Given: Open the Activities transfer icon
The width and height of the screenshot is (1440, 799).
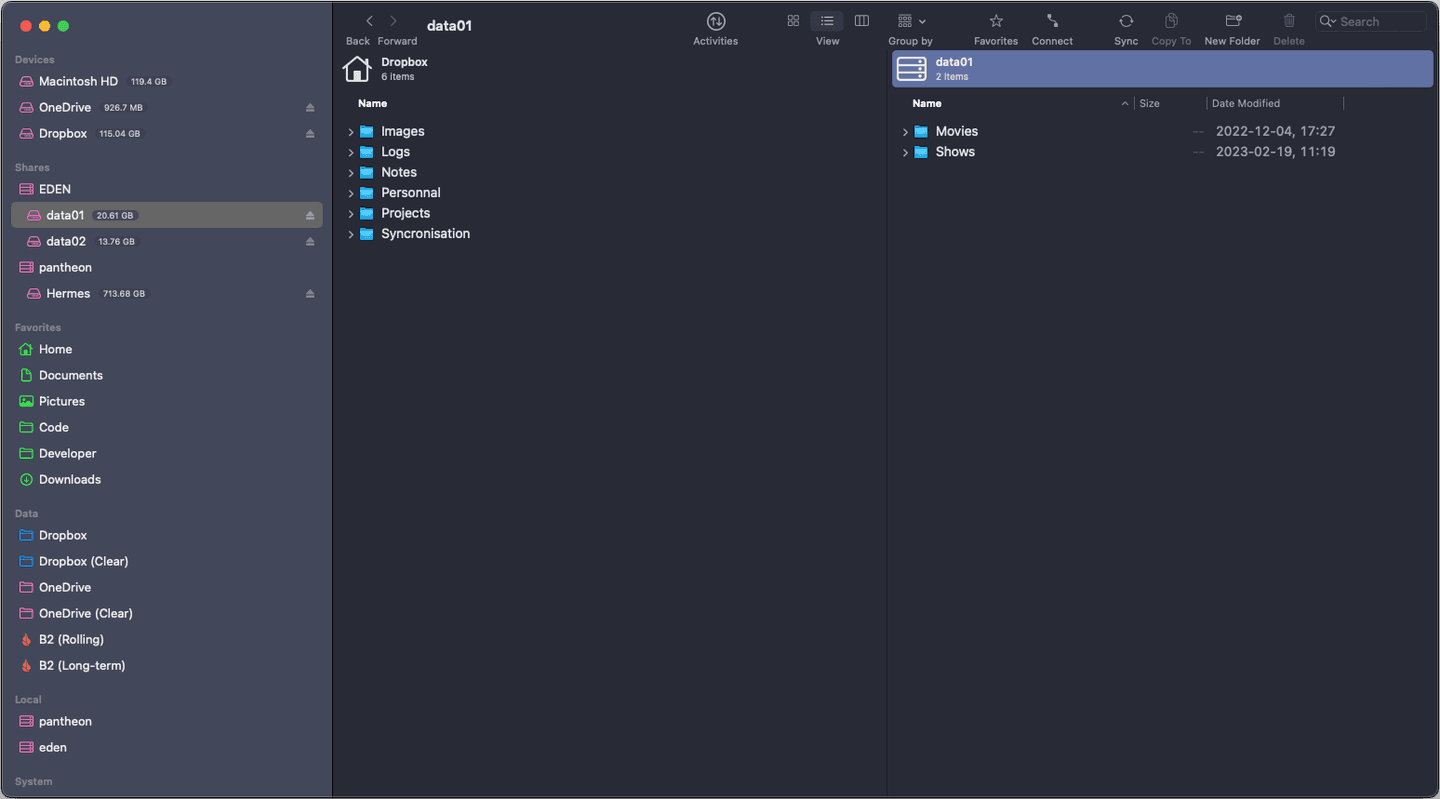Looking at the screenshot, I should pyautogui.click(x=715, y=22).
